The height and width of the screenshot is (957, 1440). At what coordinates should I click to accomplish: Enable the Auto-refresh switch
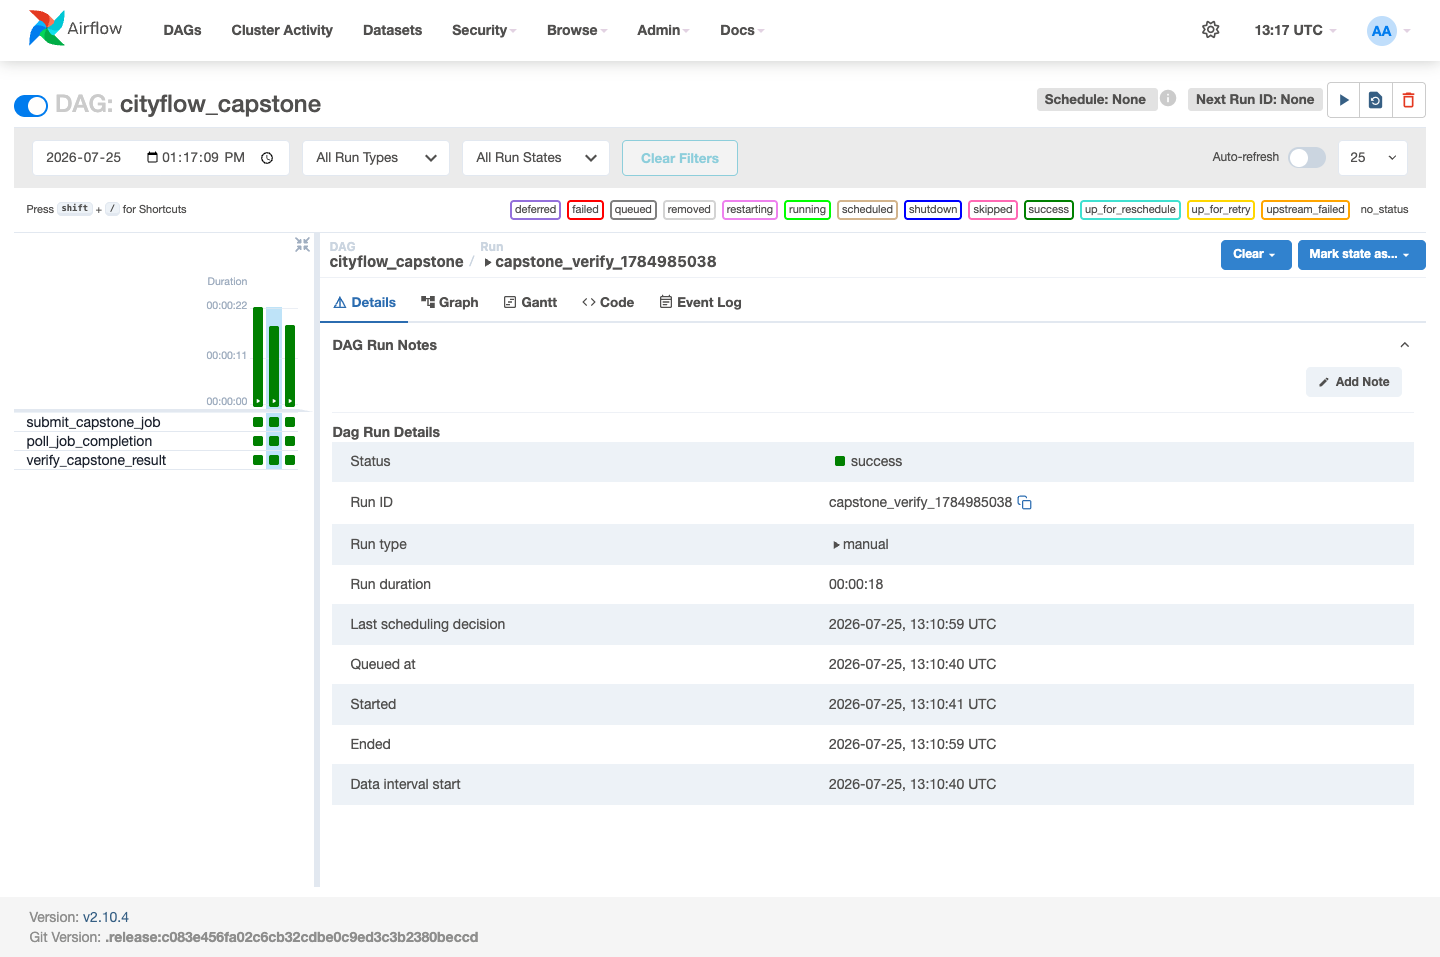pyautogui.click(x=1306, y=157)
